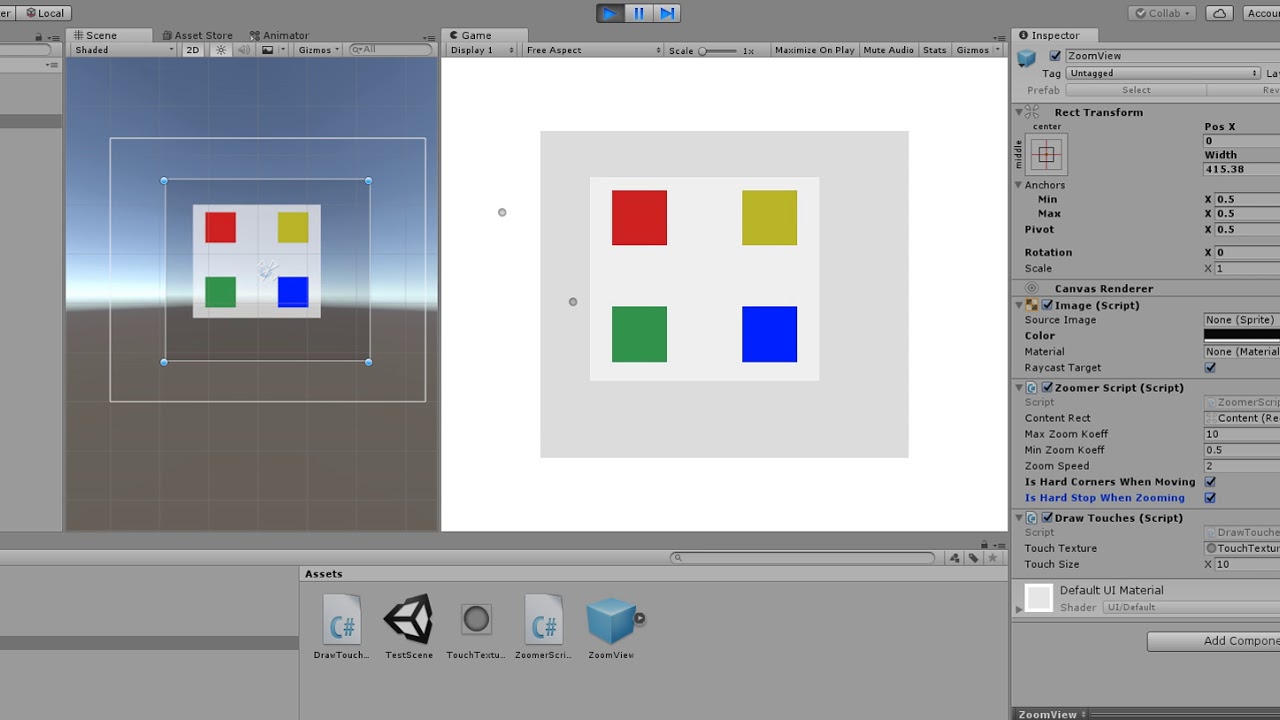Click the Stats button

[934, 50]
